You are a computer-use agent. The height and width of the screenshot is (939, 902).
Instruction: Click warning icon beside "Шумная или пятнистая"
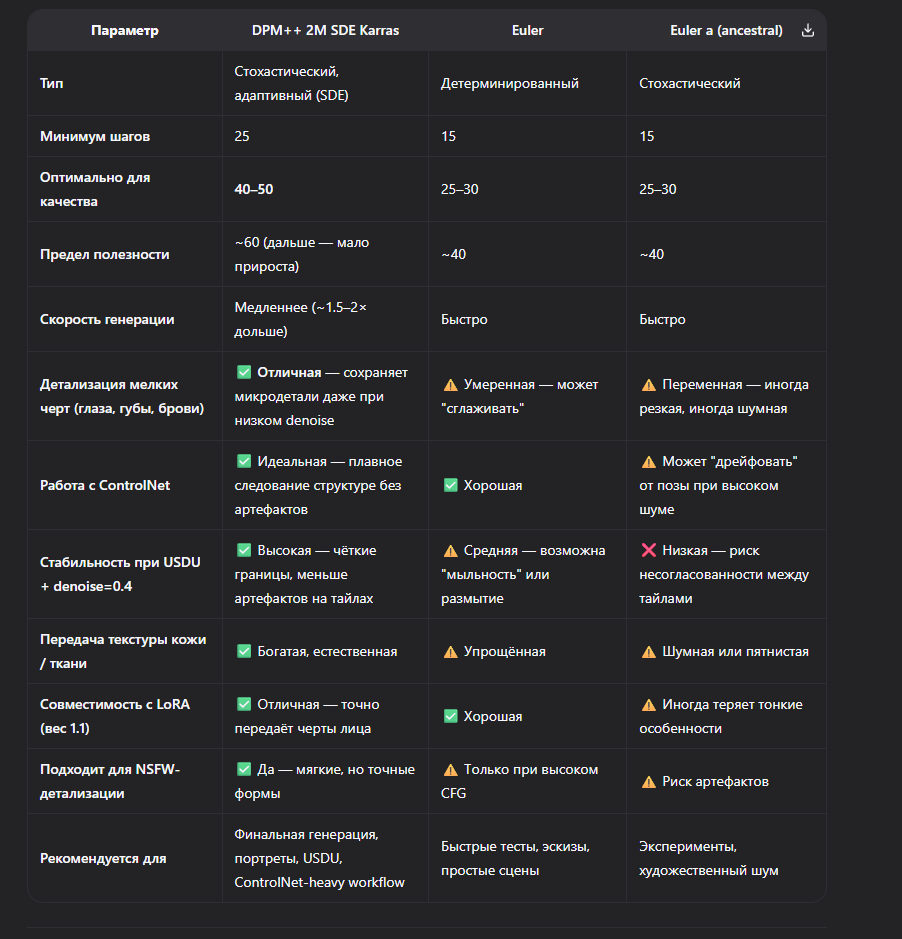point(648,651)
